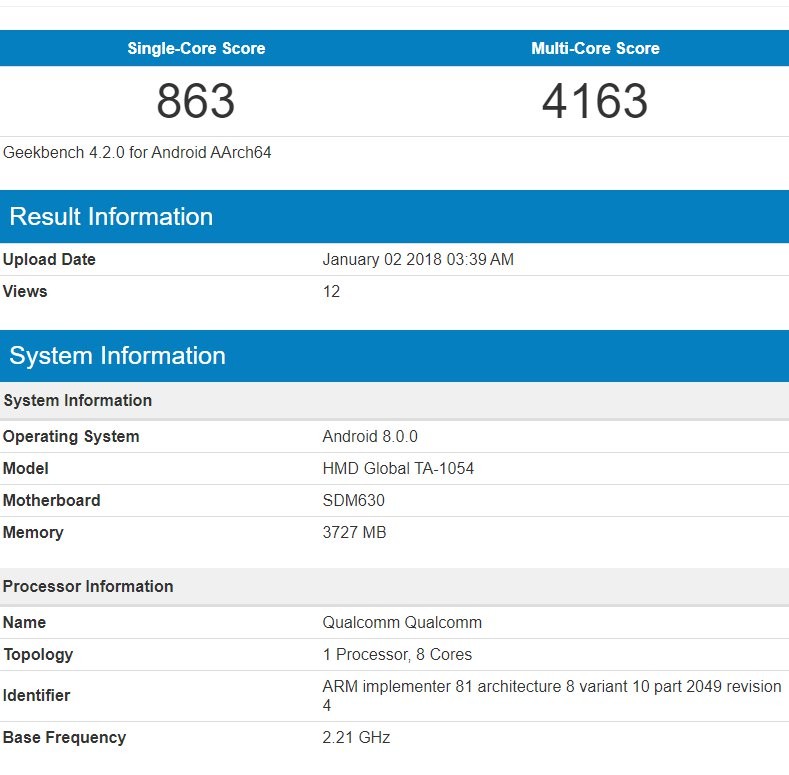Screen dimensions: 789x775
Task: Select the Android 8.0.0 value
Action: pos(370,436)
